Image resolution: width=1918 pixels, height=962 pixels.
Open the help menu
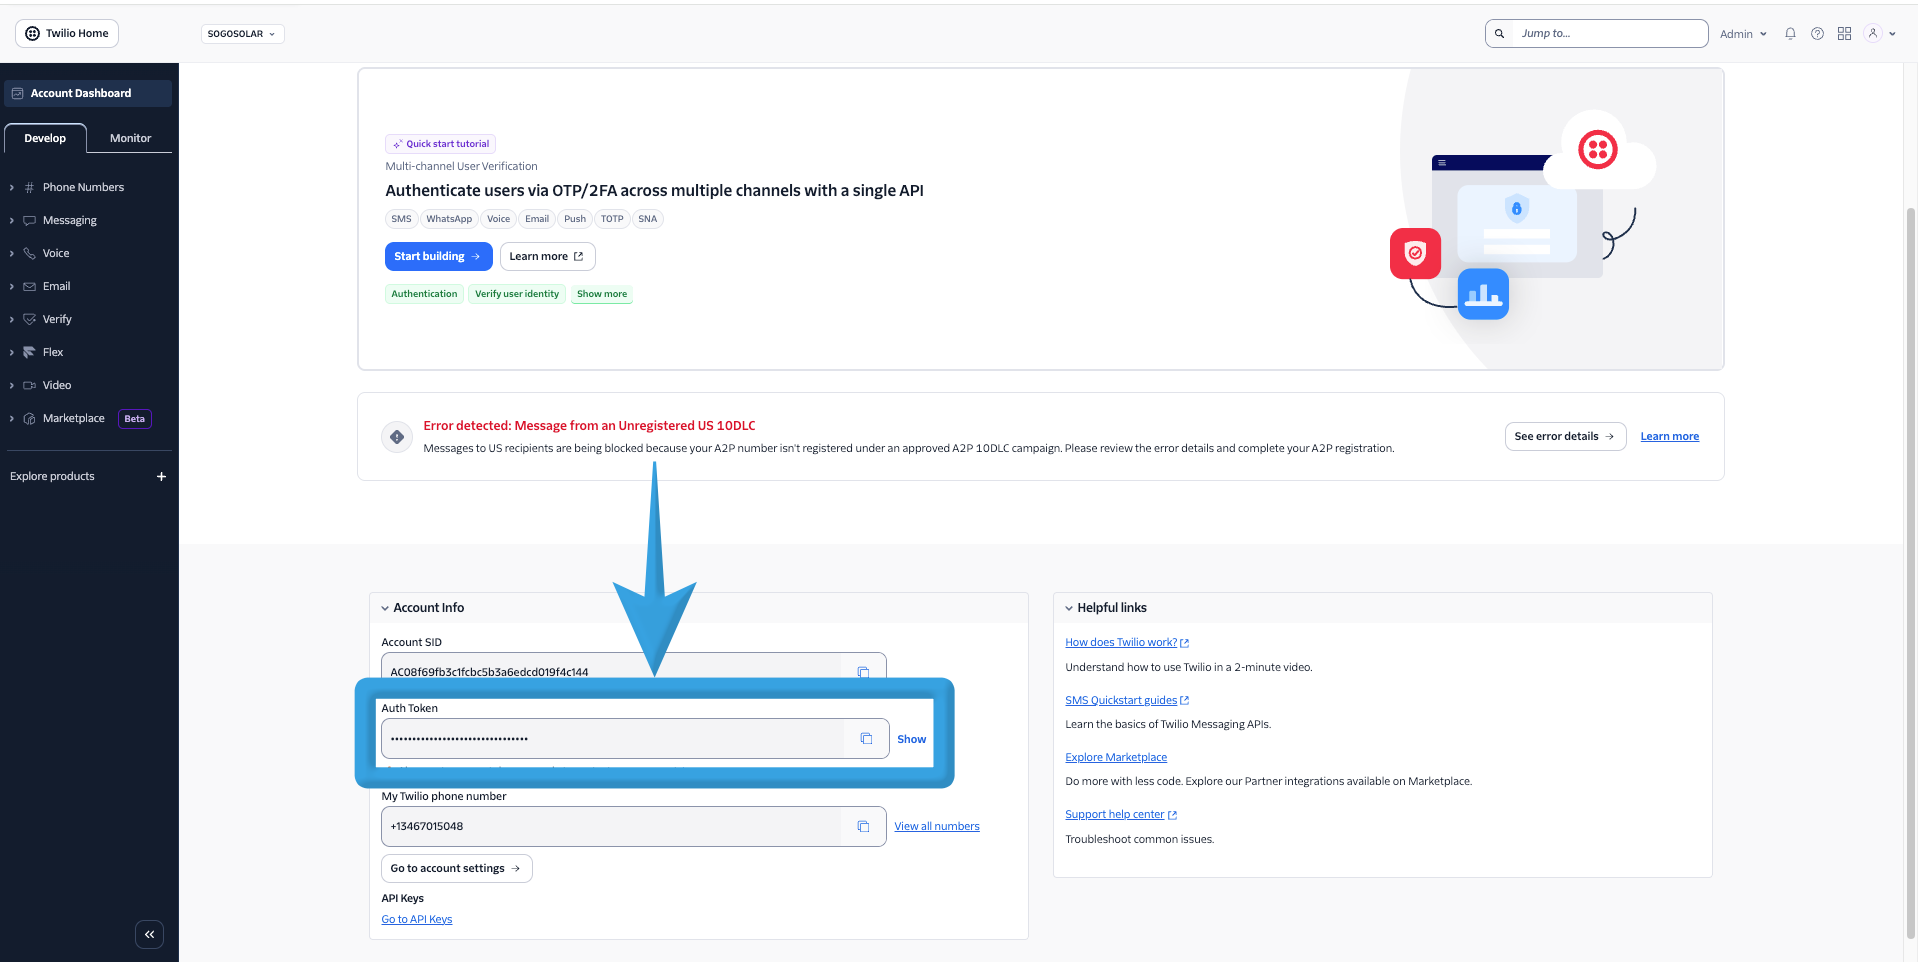[x=1817, y=33]
